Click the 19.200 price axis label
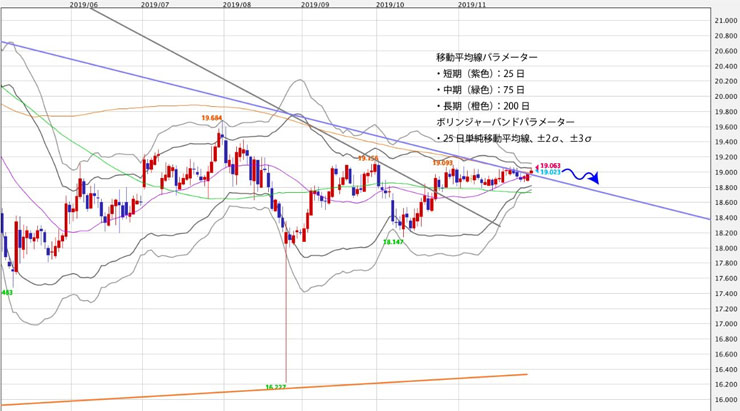Image resolution: width=740 pixels, height=411 pixels. coord(726,157)
